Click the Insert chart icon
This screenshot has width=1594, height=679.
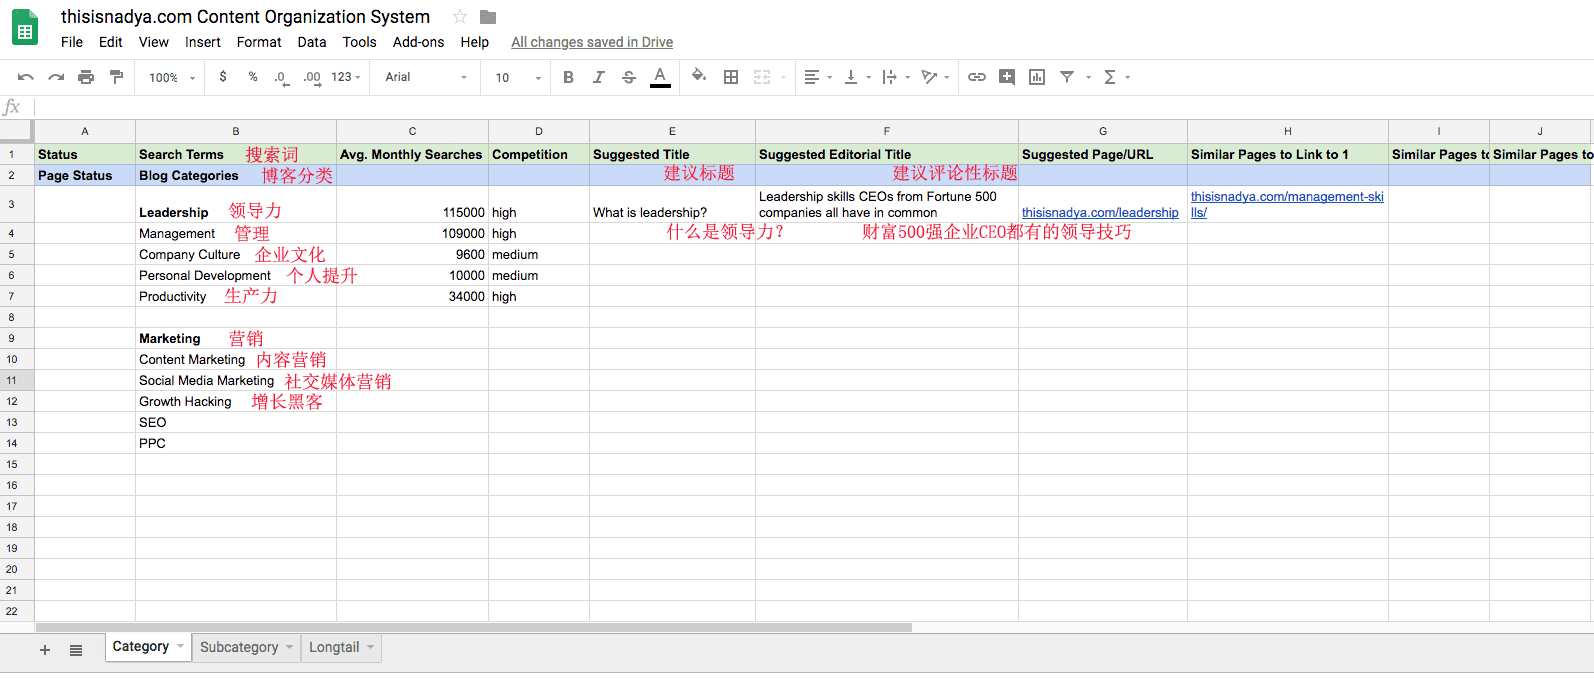point(1037,77)
